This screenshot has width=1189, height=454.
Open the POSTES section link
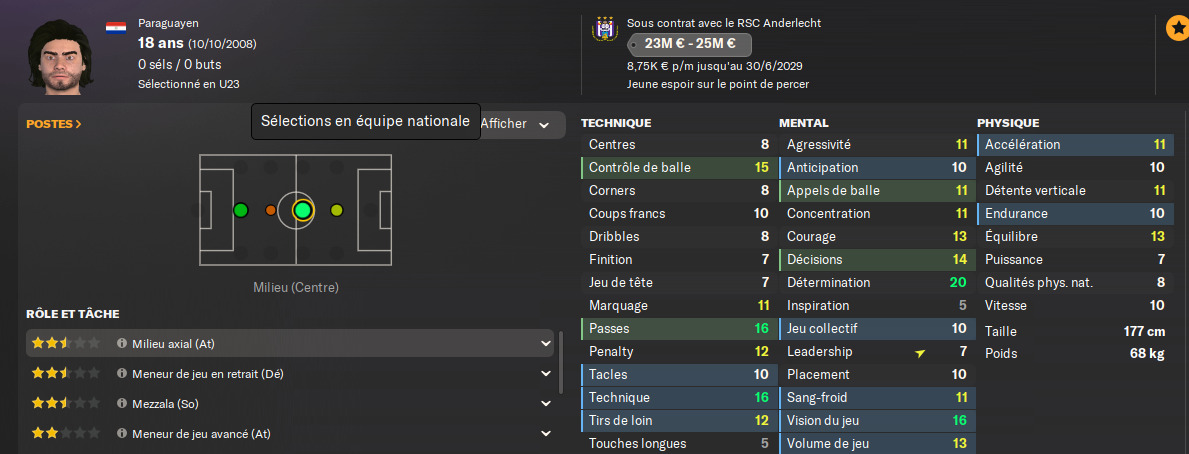pos(54,124)
